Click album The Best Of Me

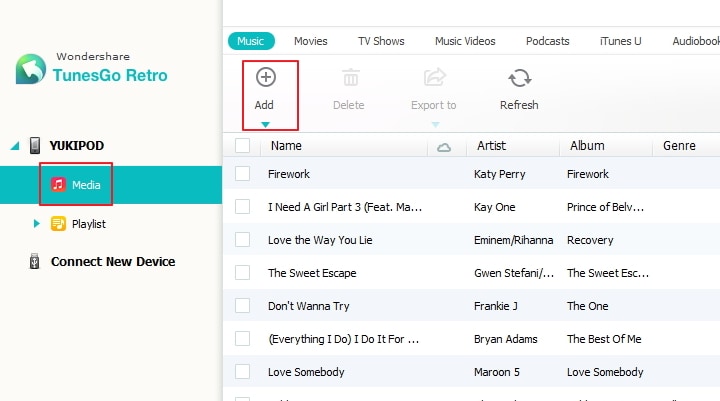coord(604,339)
